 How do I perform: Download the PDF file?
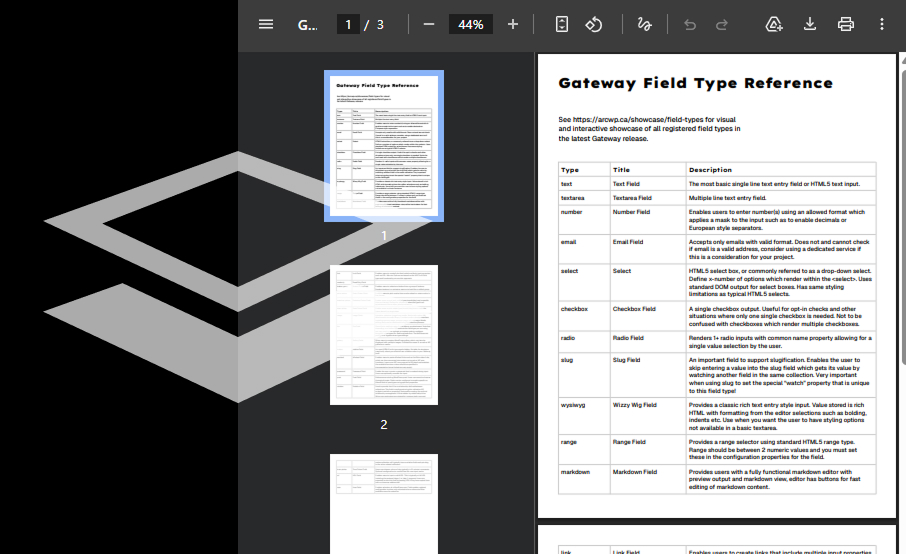(810, 24)
